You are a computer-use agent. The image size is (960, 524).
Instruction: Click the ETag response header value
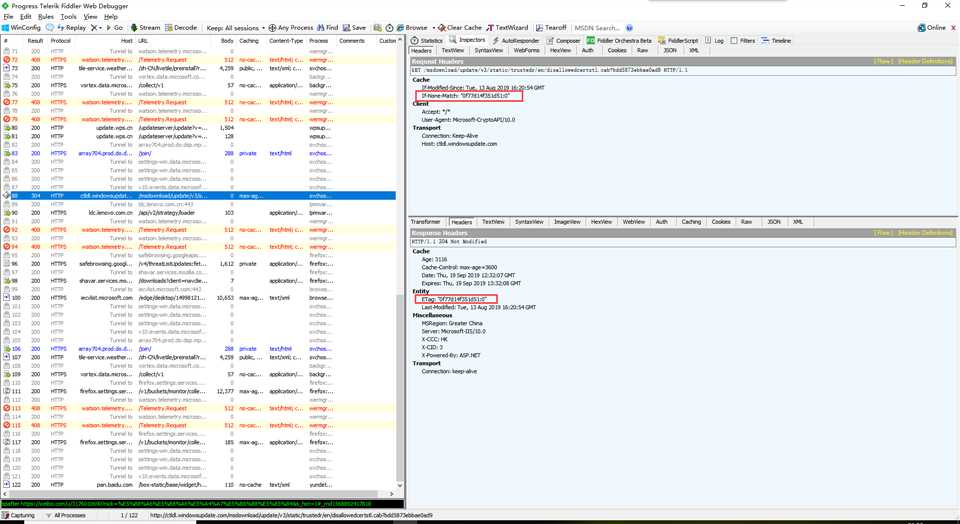pos(454,299)
